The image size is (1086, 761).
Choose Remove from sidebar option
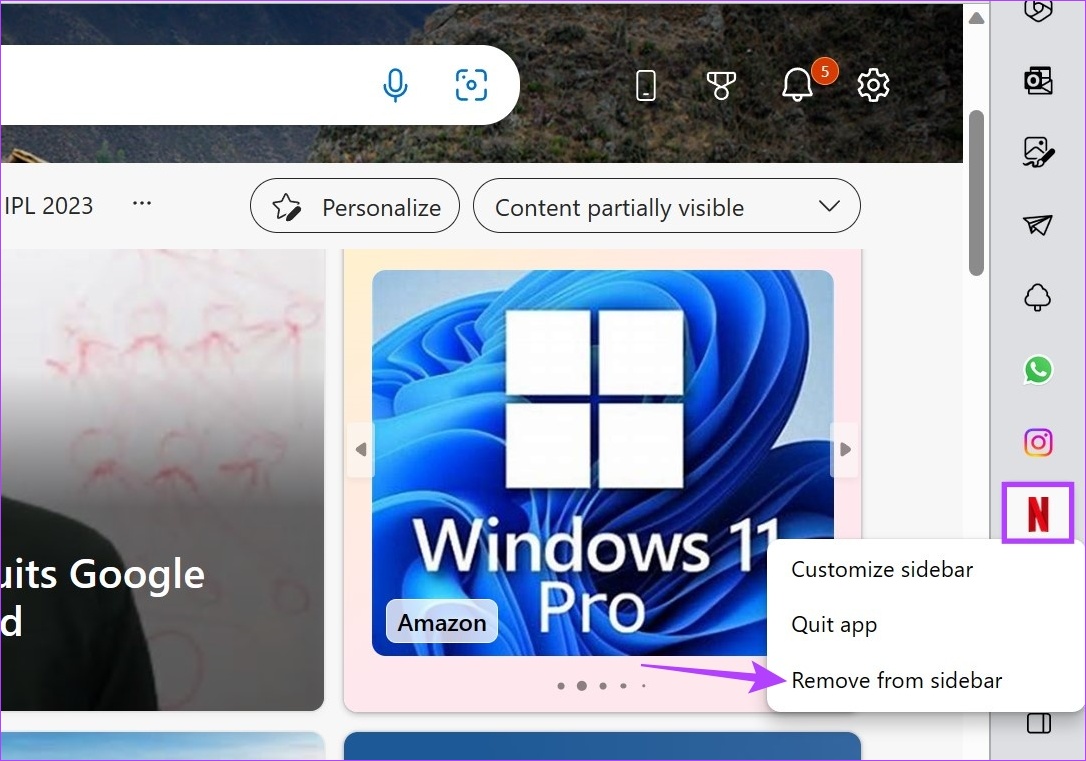pos(896,680)
